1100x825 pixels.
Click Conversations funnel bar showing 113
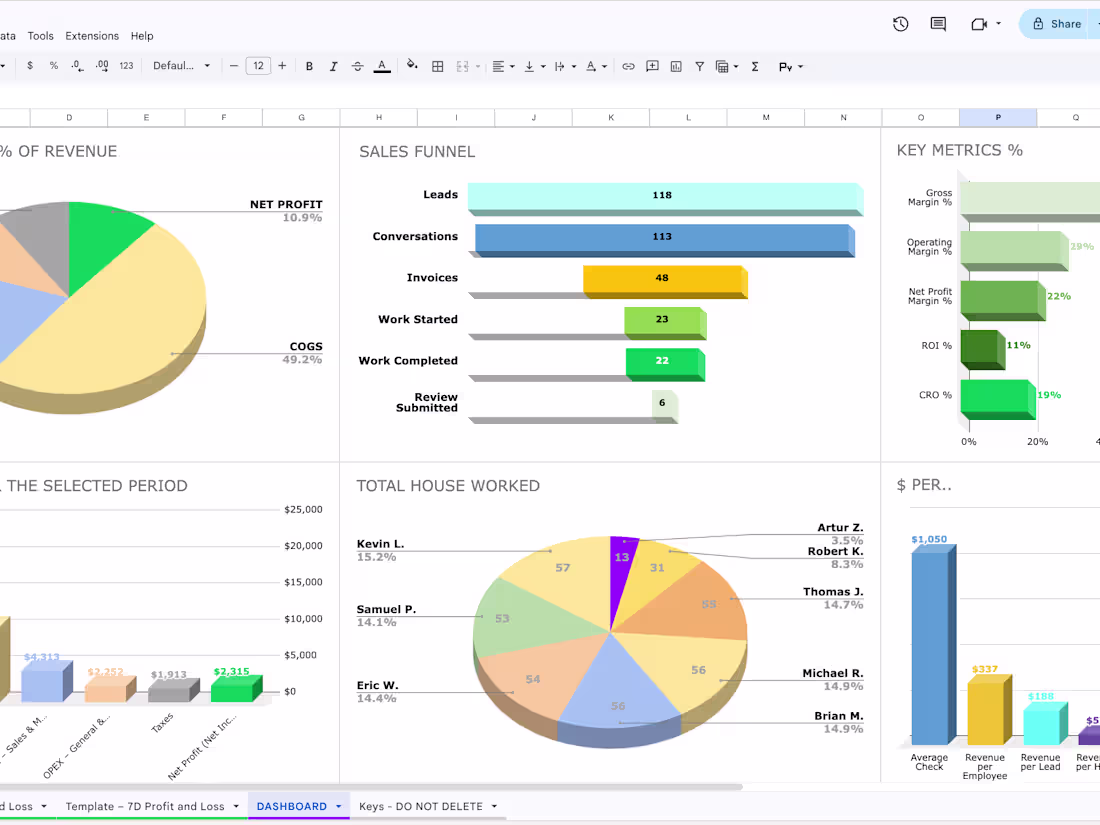[x=665, y=239]
